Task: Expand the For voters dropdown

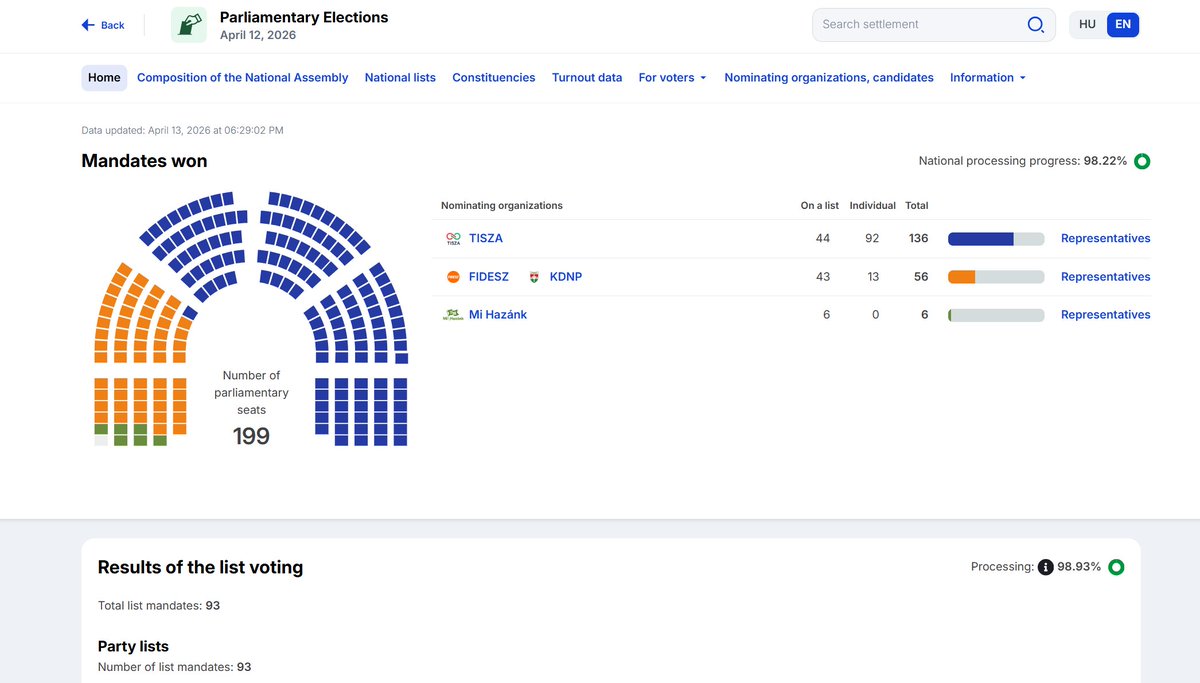Action: pyautogui.click(x=673, y=78)
